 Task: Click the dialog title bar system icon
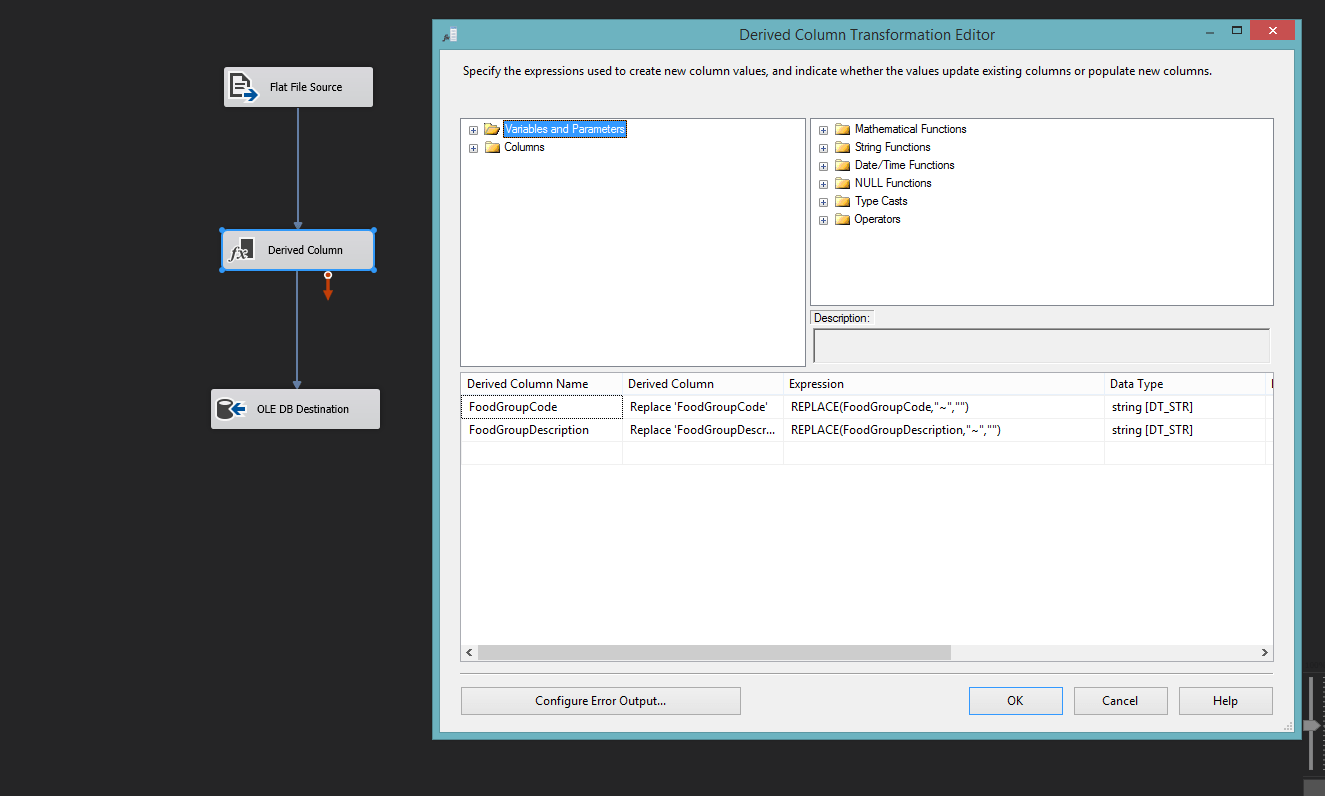click(450, 35)
